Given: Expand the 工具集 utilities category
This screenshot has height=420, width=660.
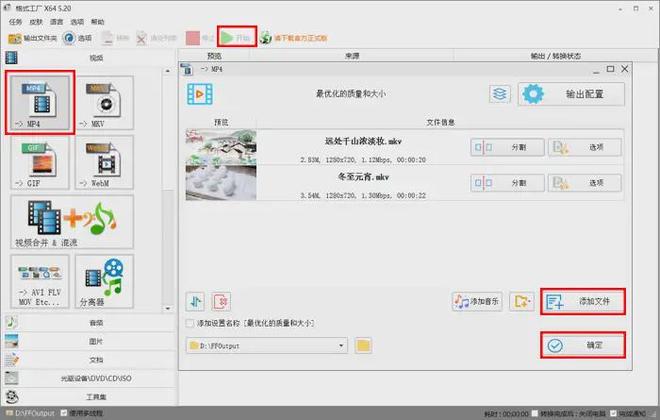Looking at the screenshot, I should point(90,397).
